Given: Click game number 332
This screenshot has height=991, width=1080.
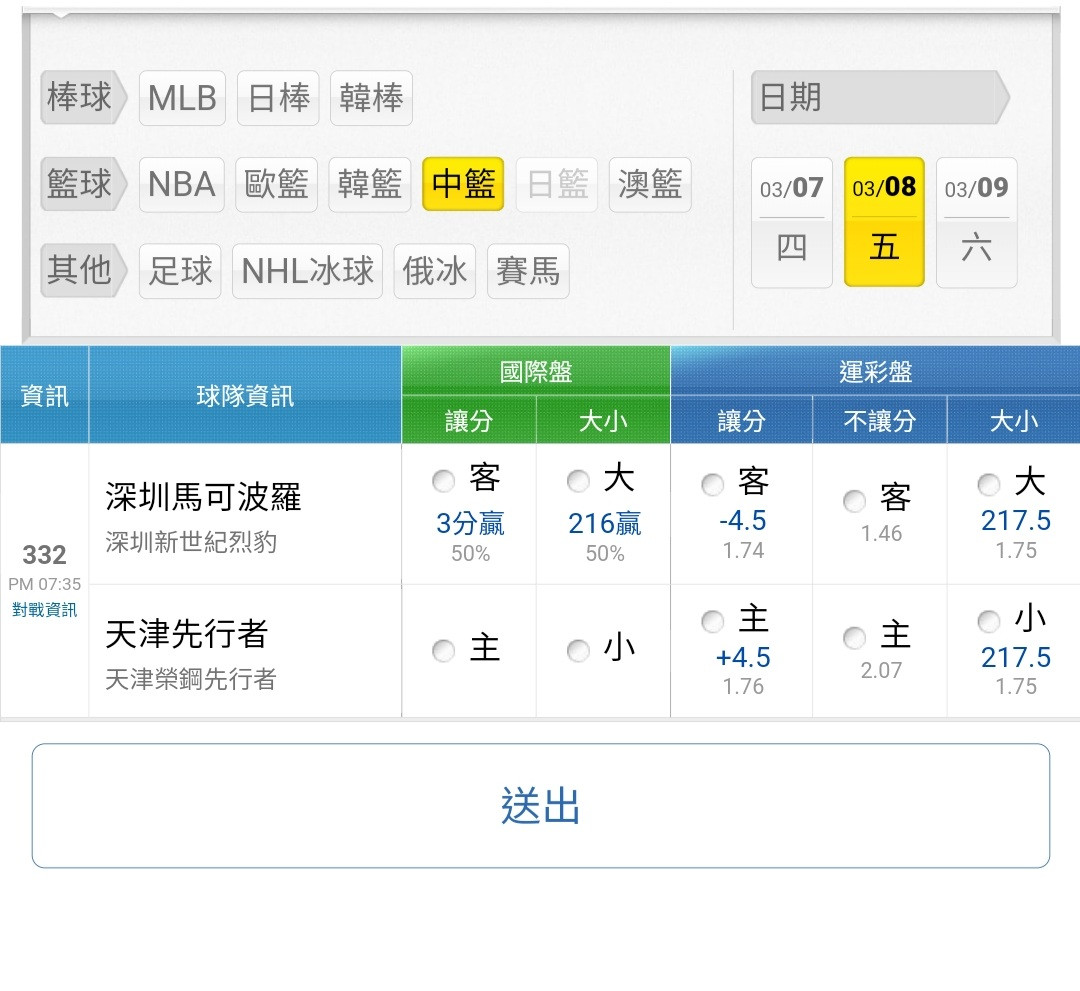Looking at the screenshot, I should pos(44,555).
